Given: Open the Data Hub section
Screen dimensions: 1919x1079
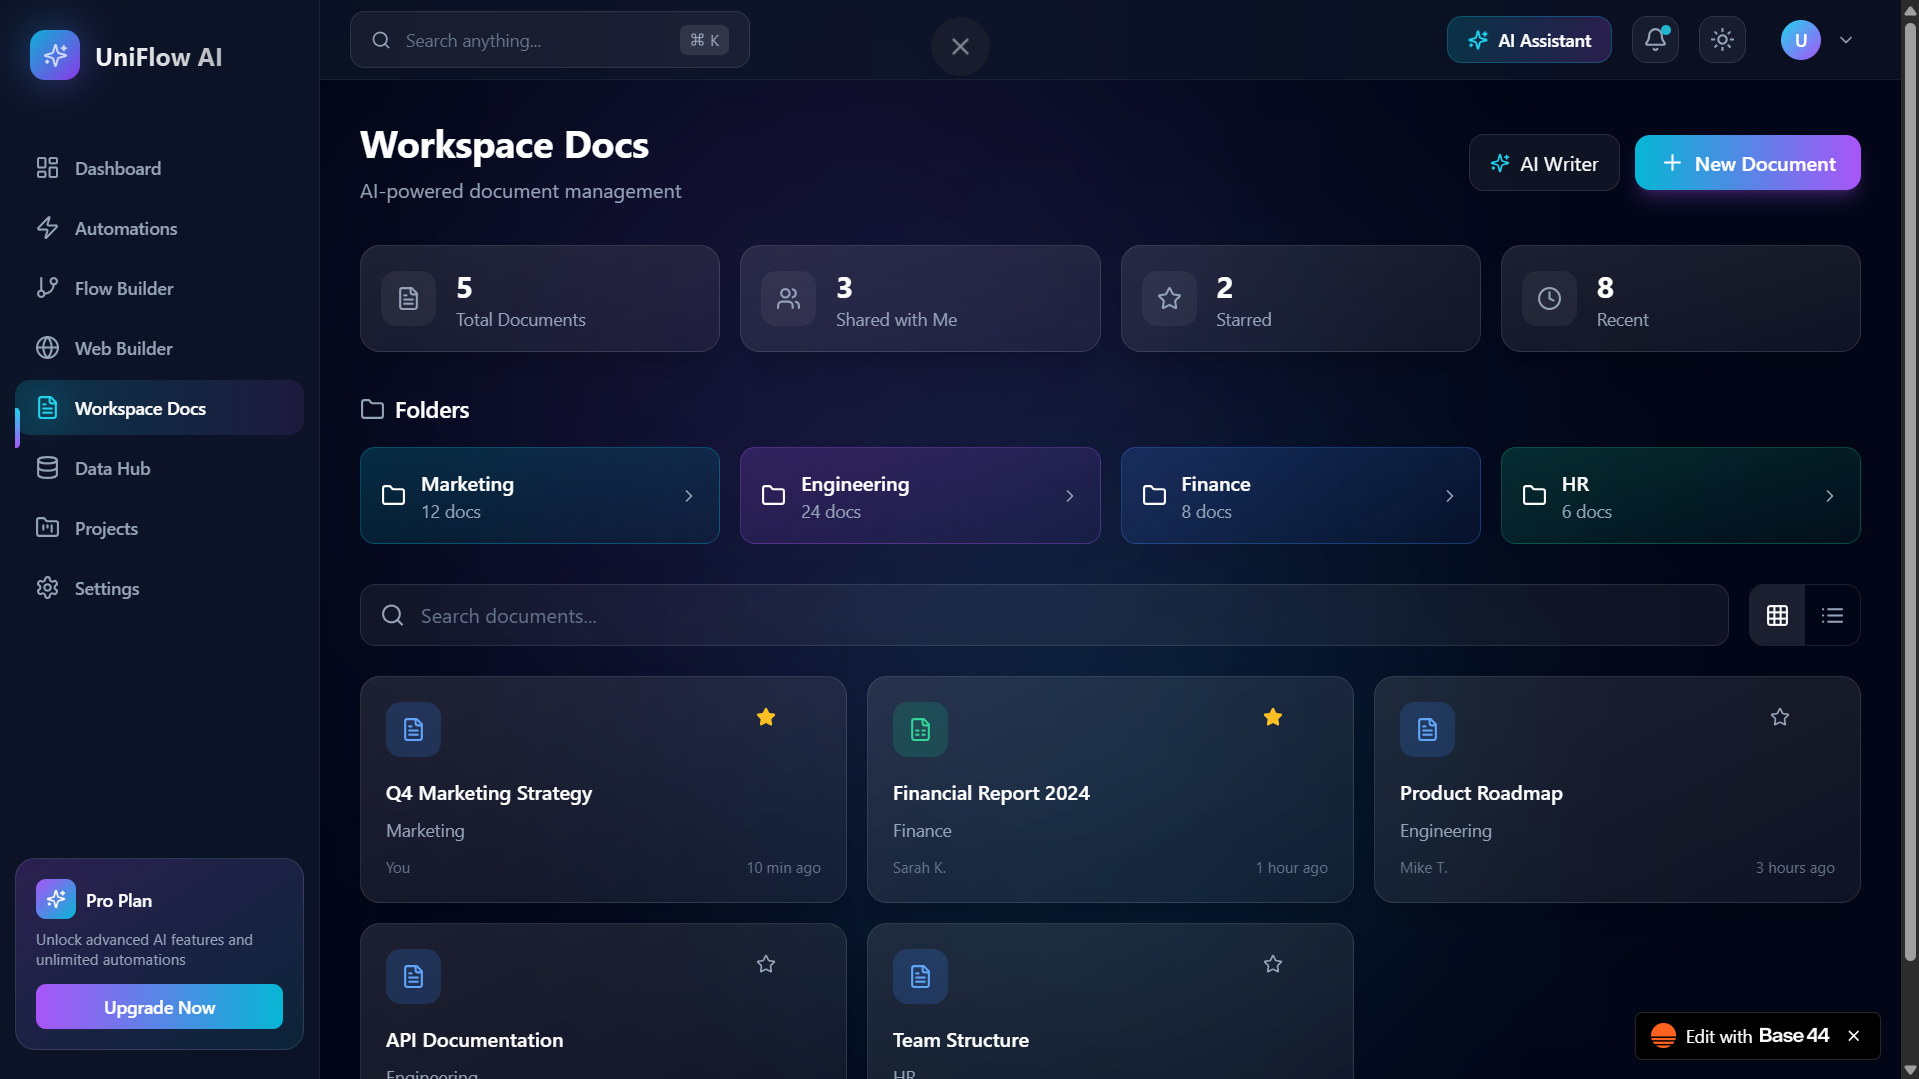Looking at the screenshot, I should (113, 468).
